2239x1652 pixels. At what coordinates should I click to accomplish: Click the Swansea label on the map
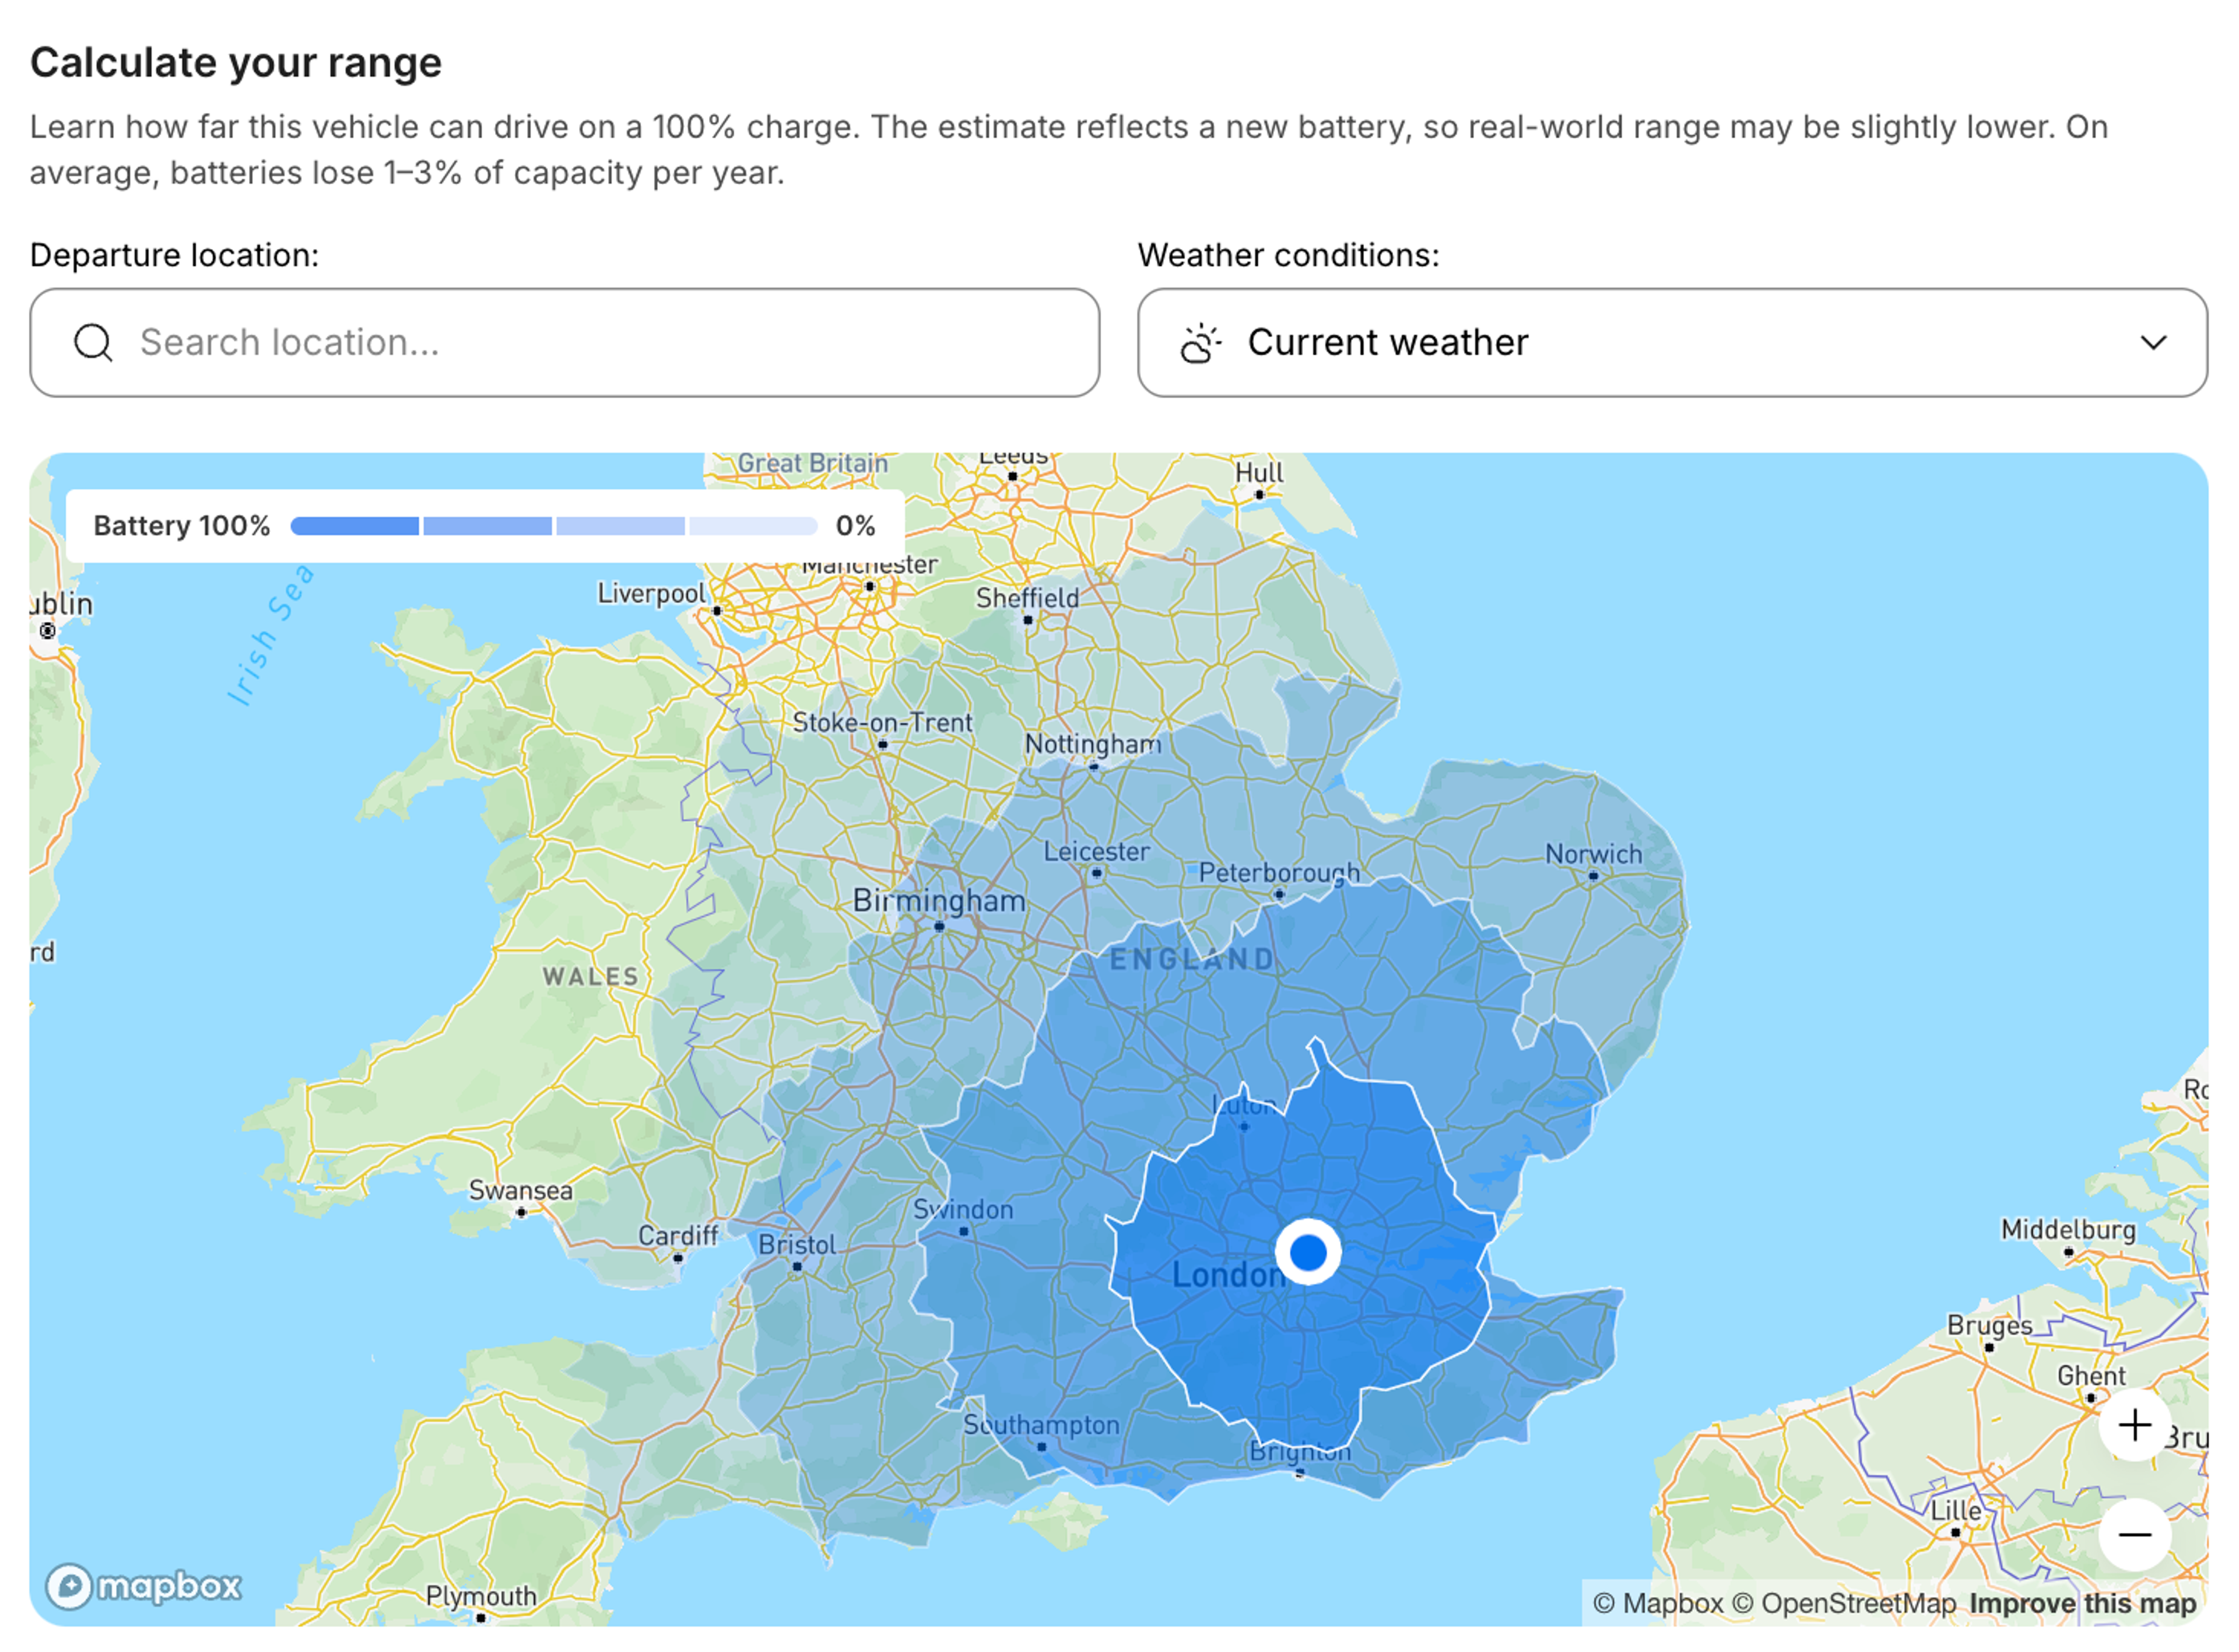[x=521, y=1191]
